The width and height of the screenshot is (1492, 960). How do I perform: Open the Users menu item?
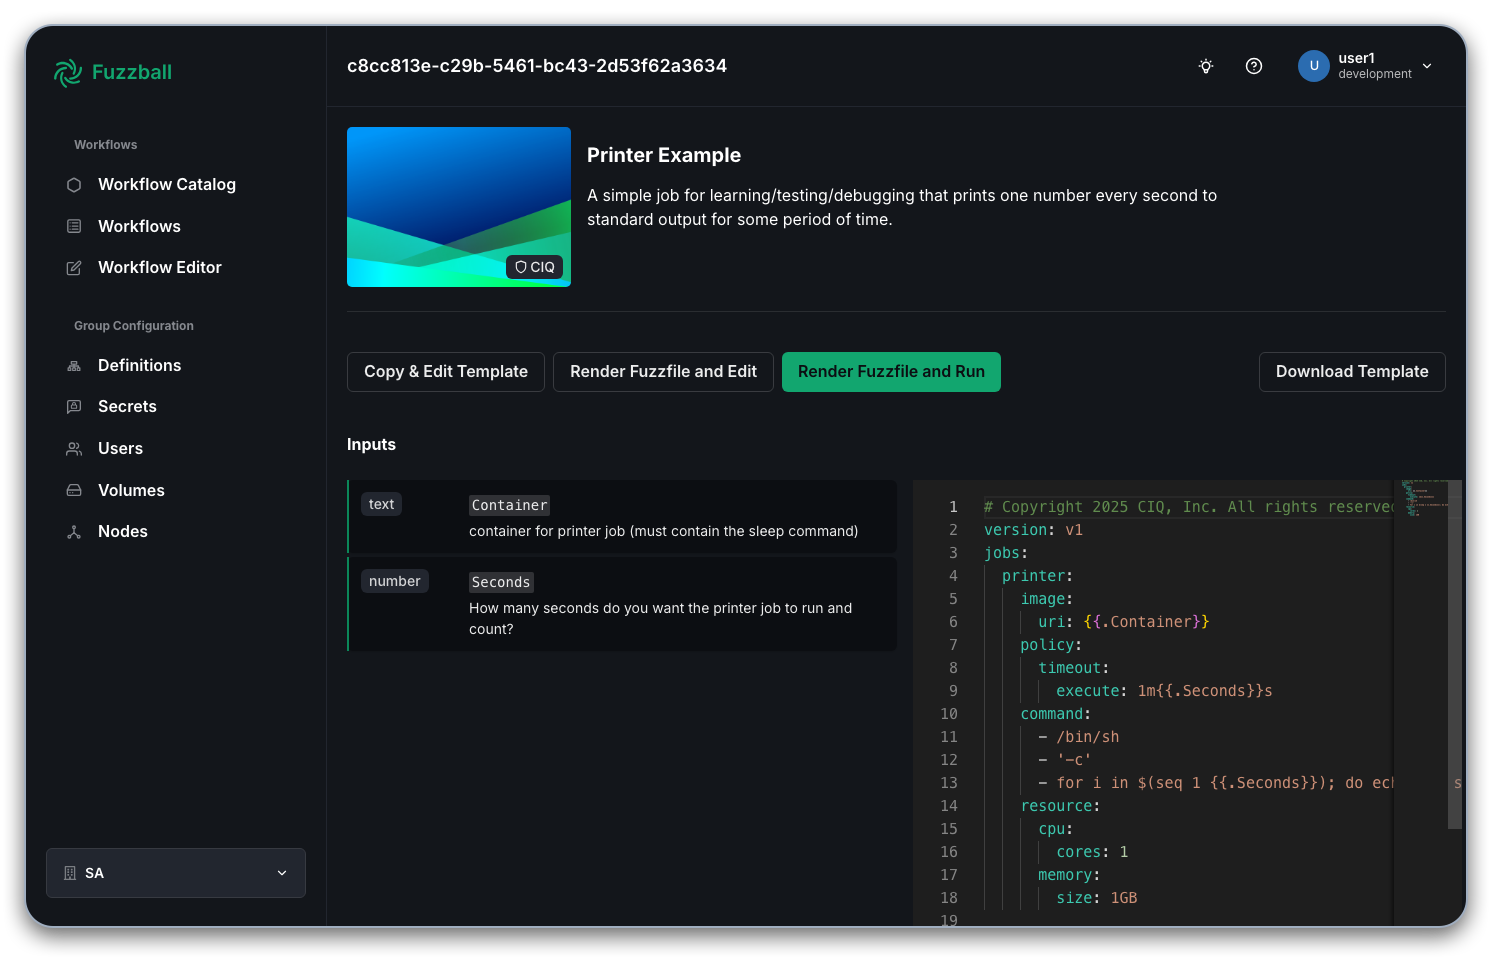tap(120, 449)
